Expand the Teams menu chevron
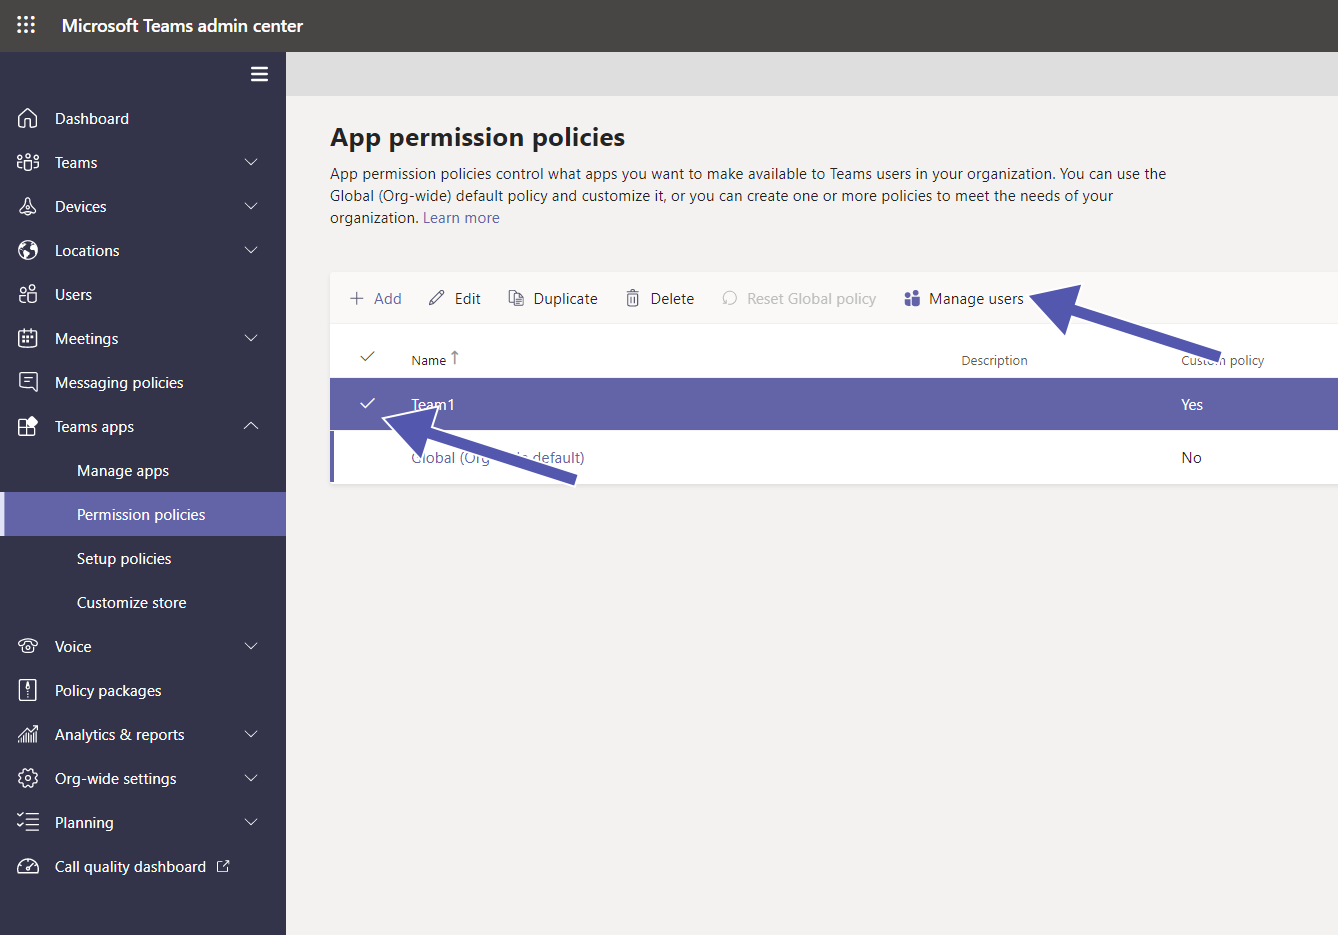The image size is (1338, 935). tap(251, 162)
